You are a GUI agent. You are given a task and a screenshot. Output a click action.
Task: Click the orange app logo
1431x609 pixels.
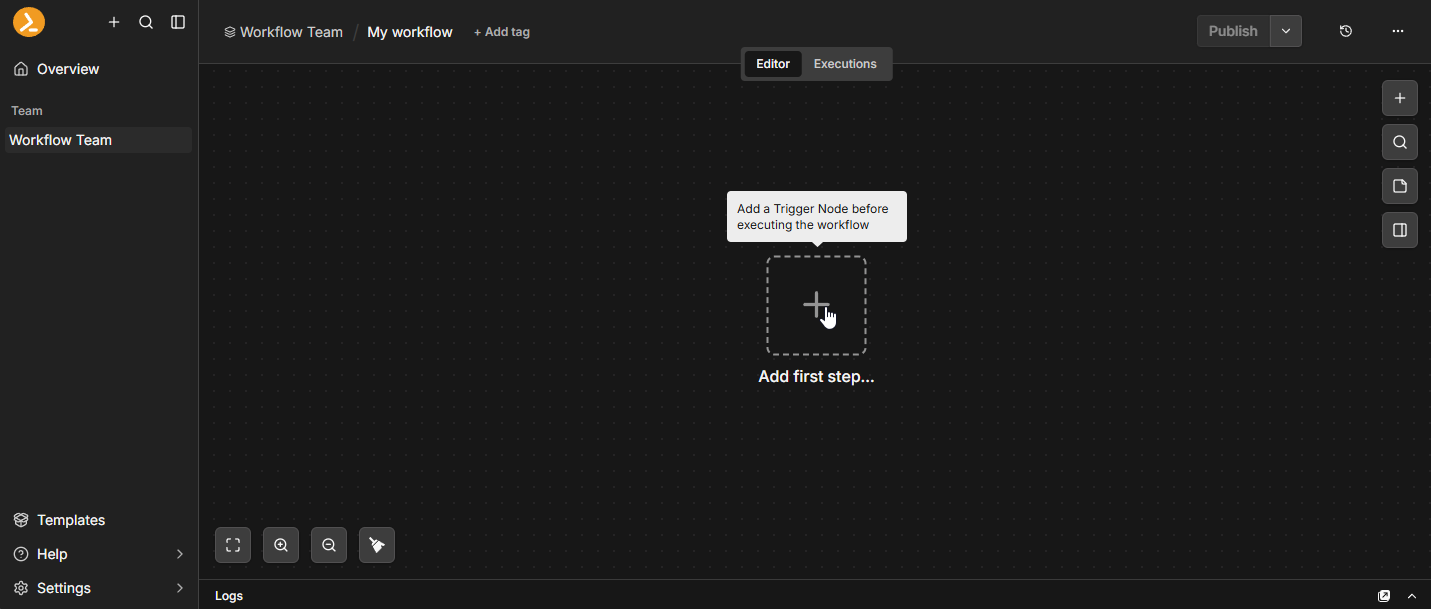pyautogui.click(x=29, y=22)
